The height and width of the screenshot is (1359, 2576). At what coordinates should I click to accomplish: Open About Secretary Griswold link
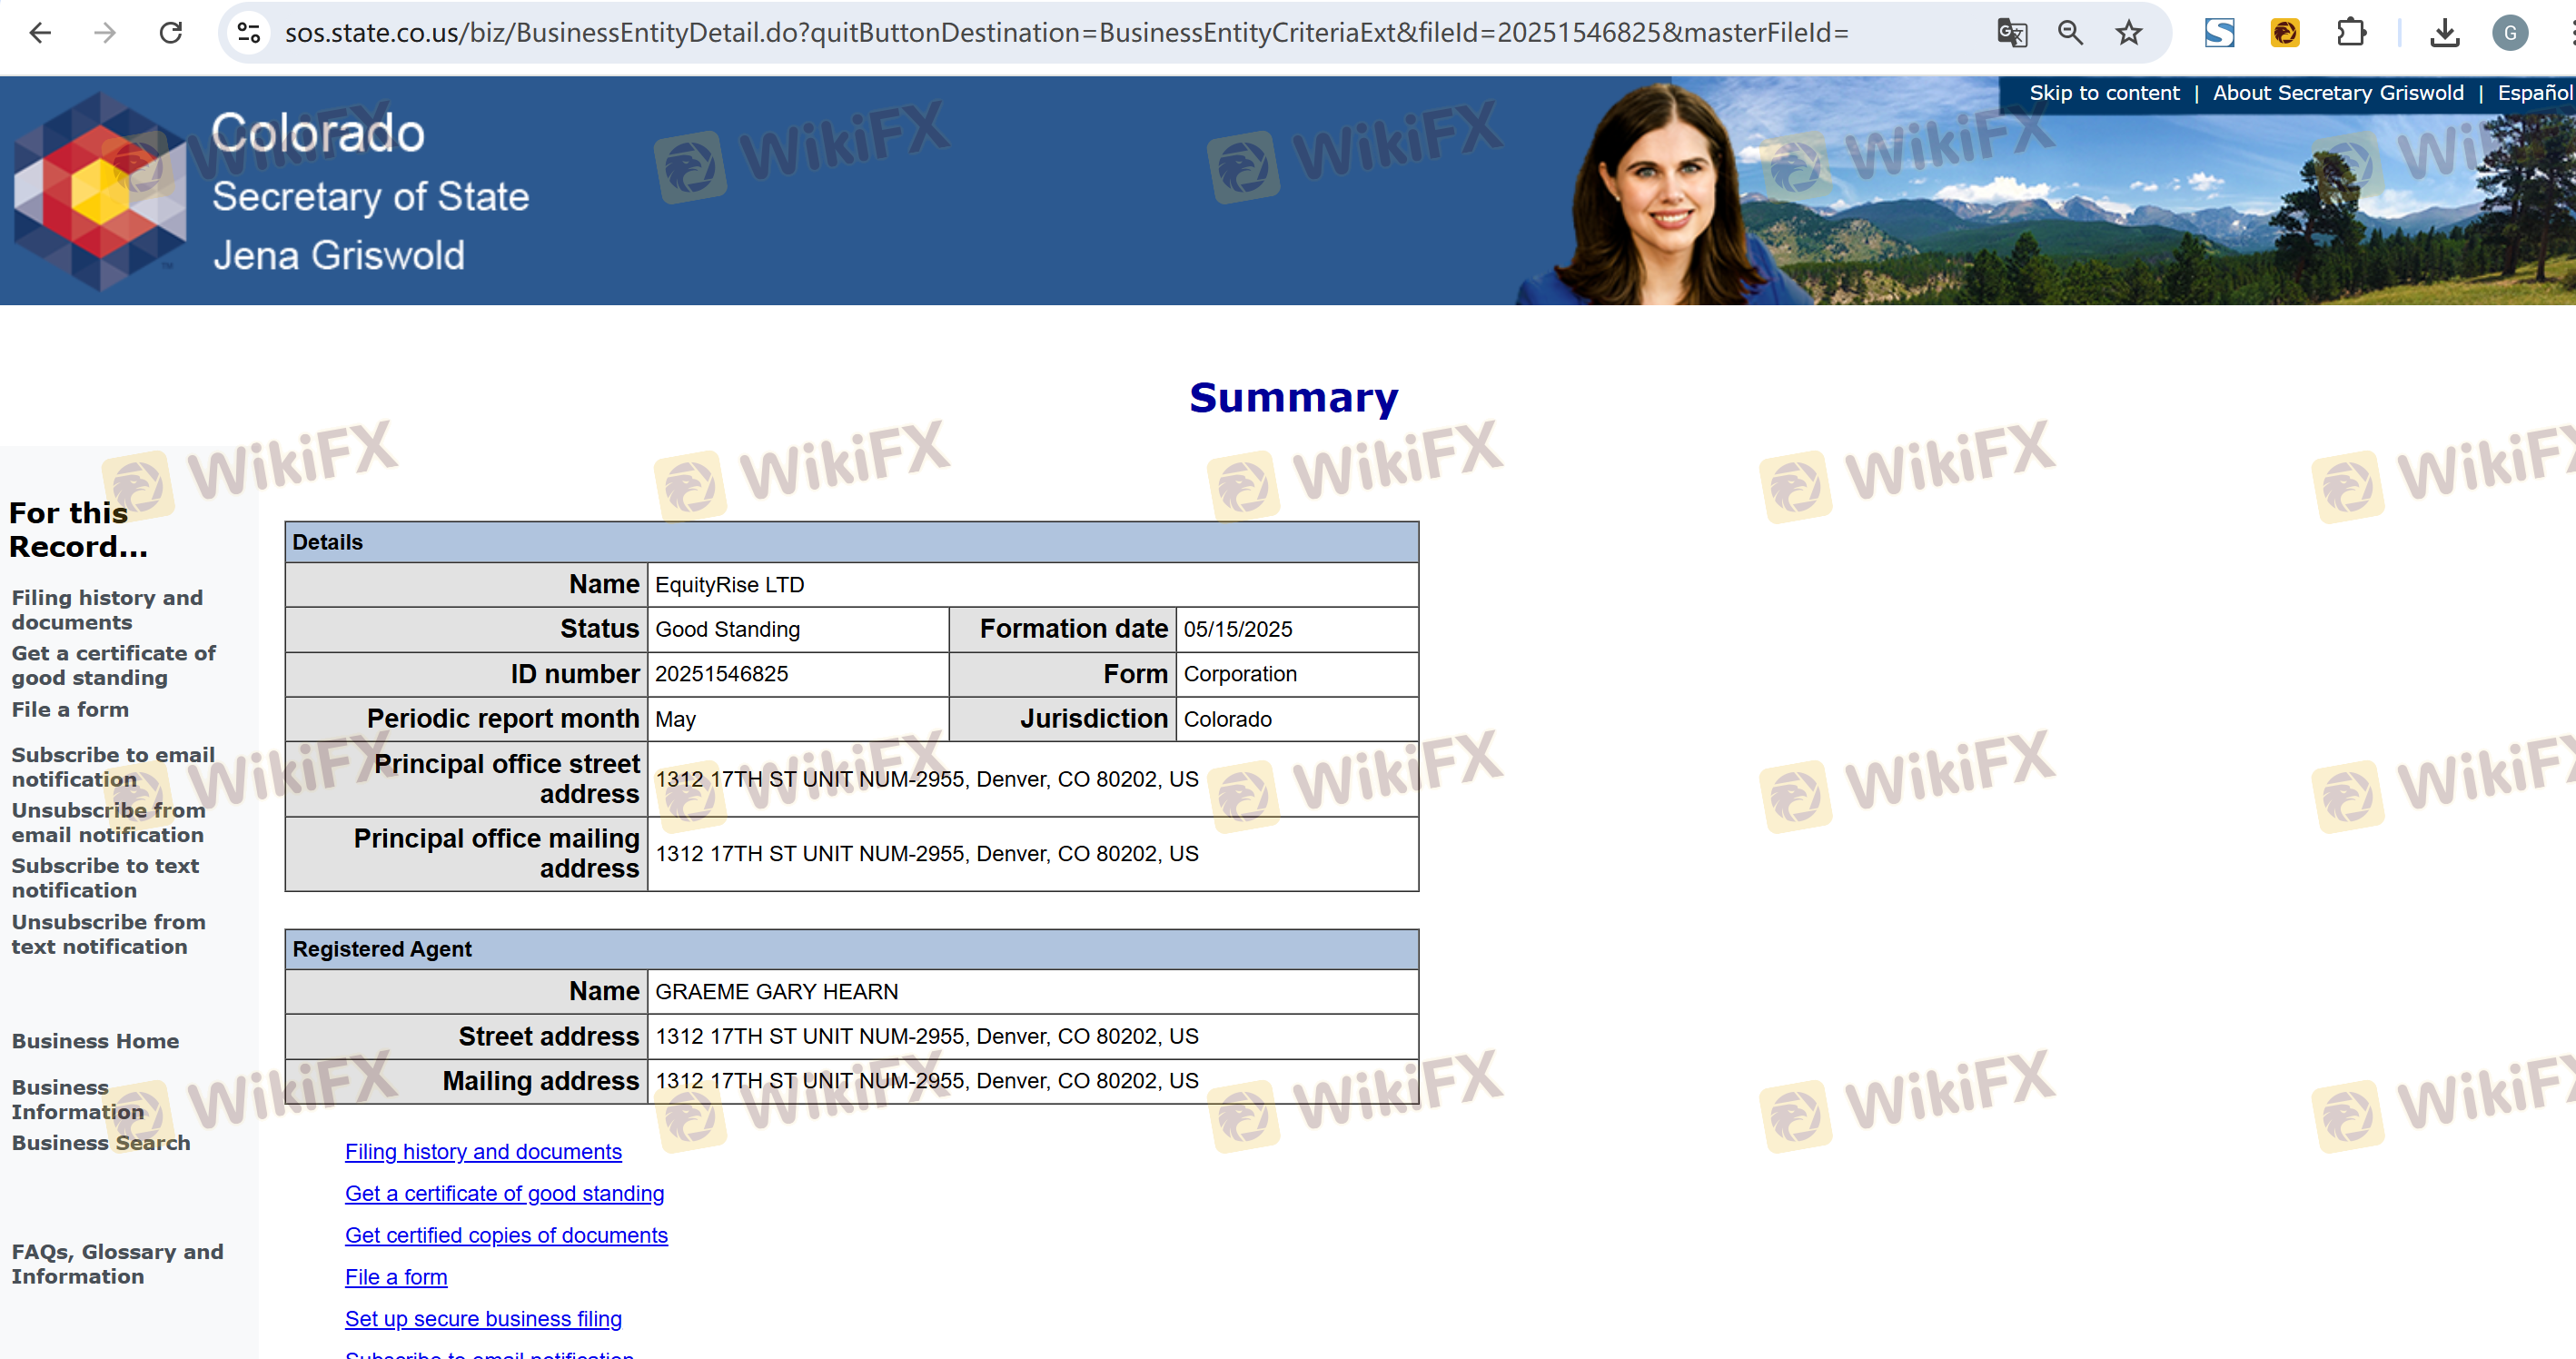point(2338,93)
